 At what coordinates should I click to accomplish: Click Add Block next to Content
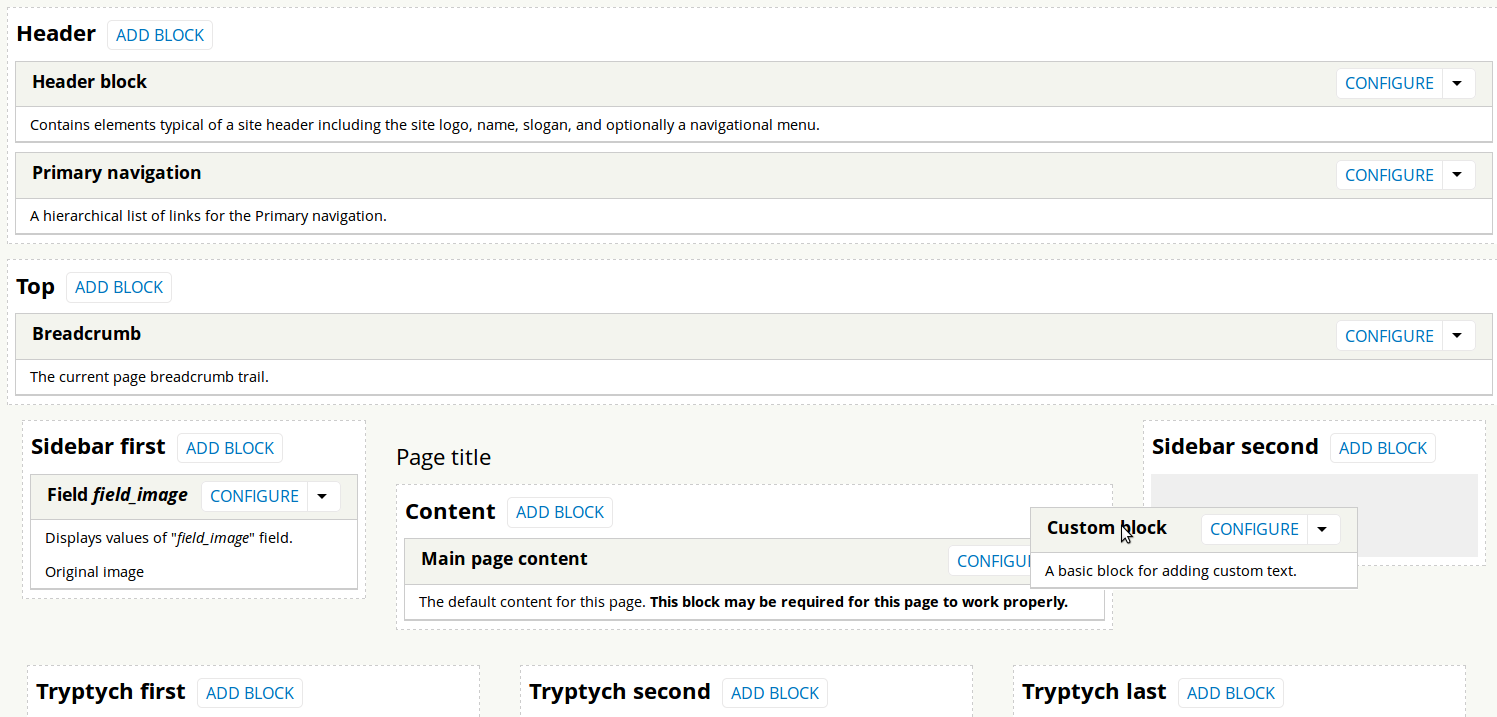[x=560, y=512]
